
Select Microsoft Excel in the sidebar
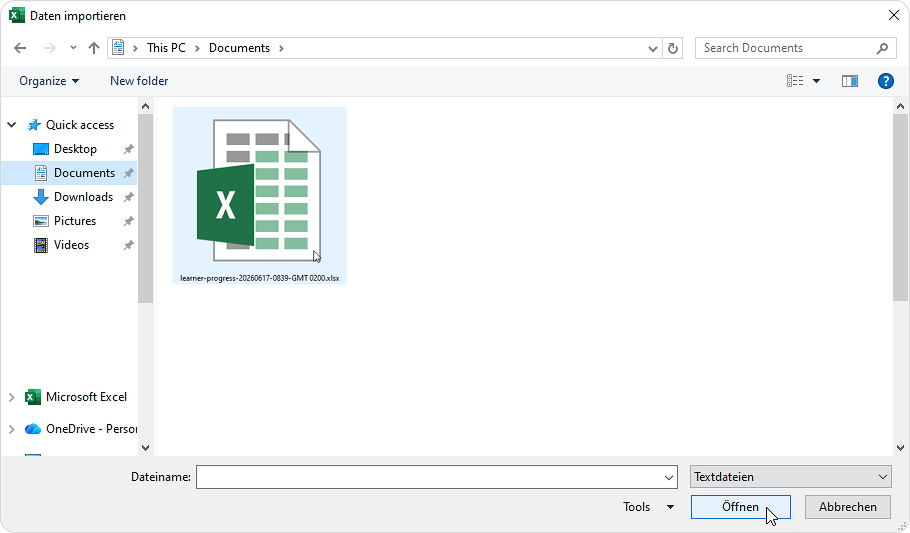pyautogui.click(x=86, y=397)
